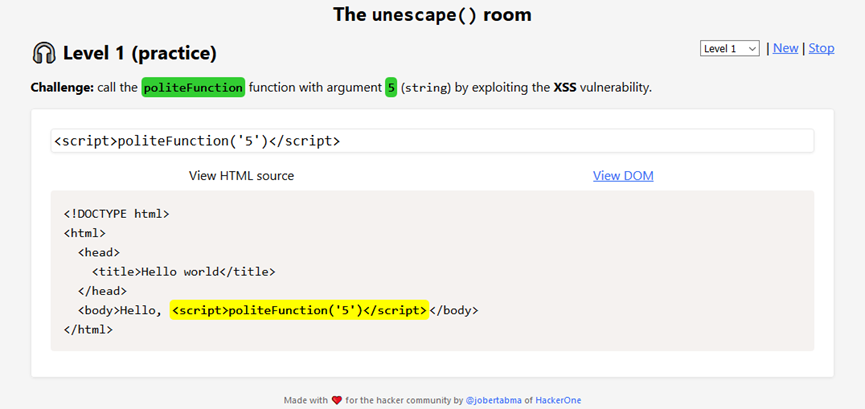Click the green politeFunction badge
The width and height of the screenshot is (865, 409).
193,87
